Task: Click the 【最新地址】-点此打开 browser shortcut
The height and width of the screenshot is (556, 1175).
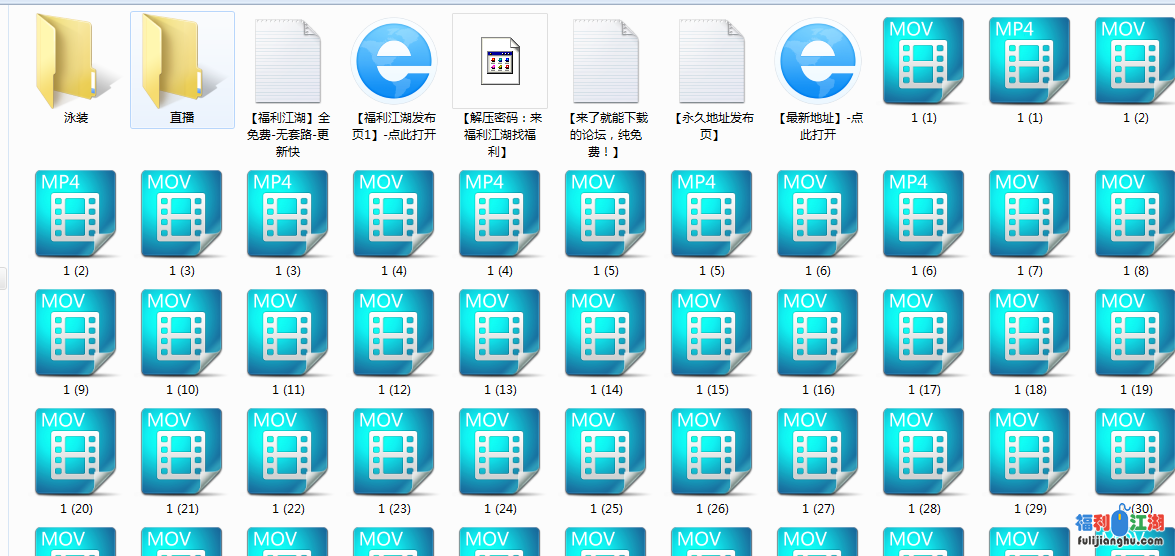Action: tap(818, 62)
